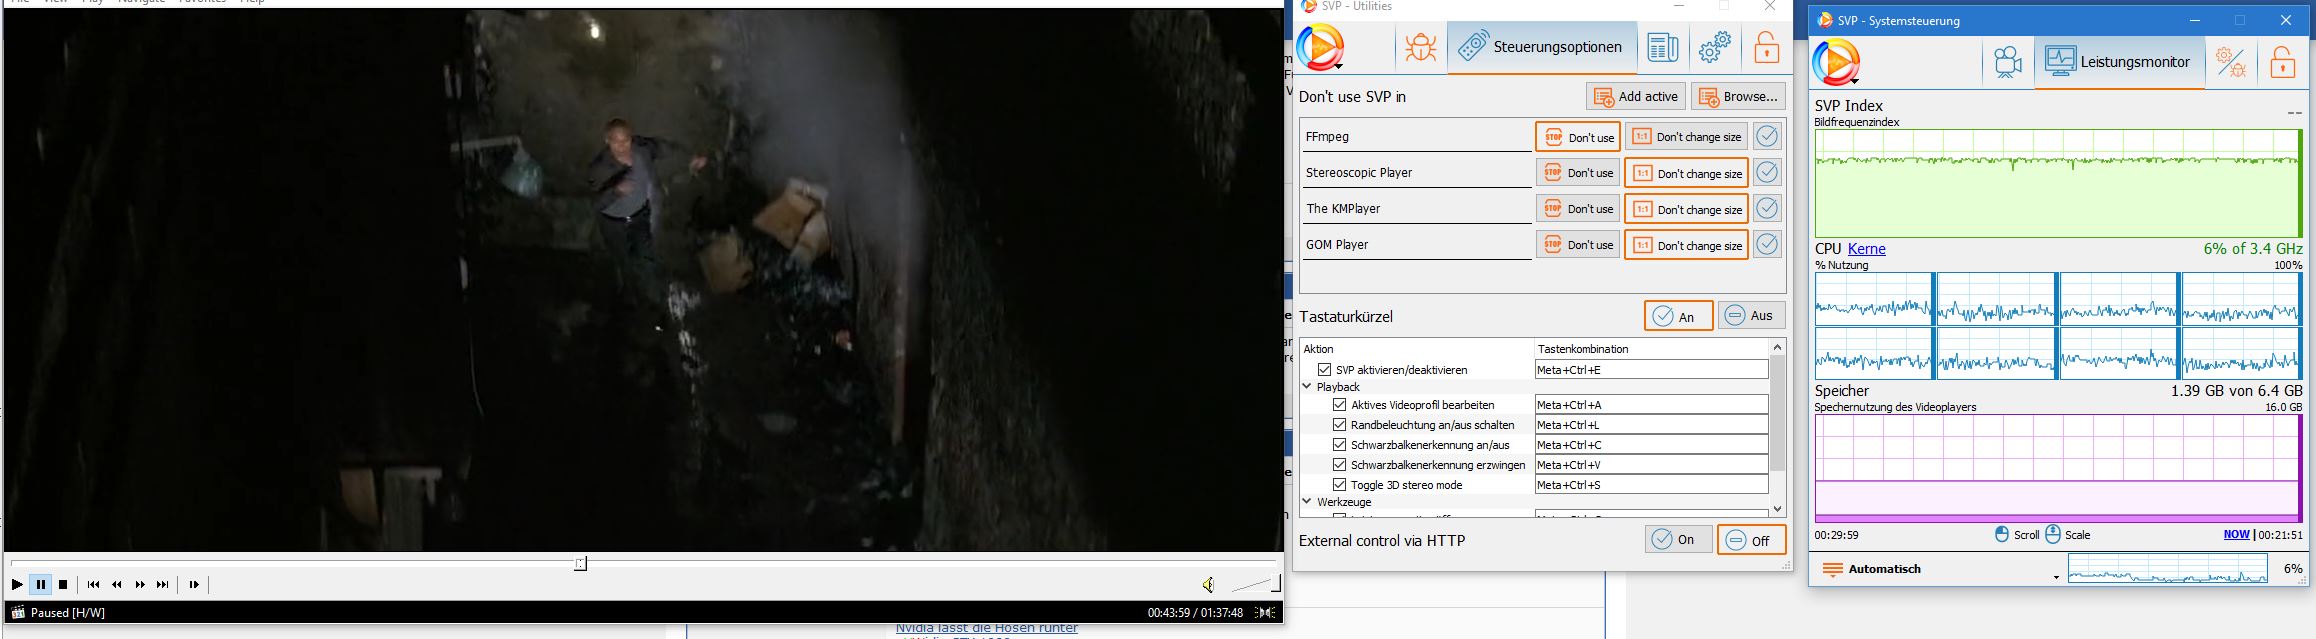Viewport: 2316px width, 639px height.
Task: Click the pause button in the media player
Action: coord(40,584)
